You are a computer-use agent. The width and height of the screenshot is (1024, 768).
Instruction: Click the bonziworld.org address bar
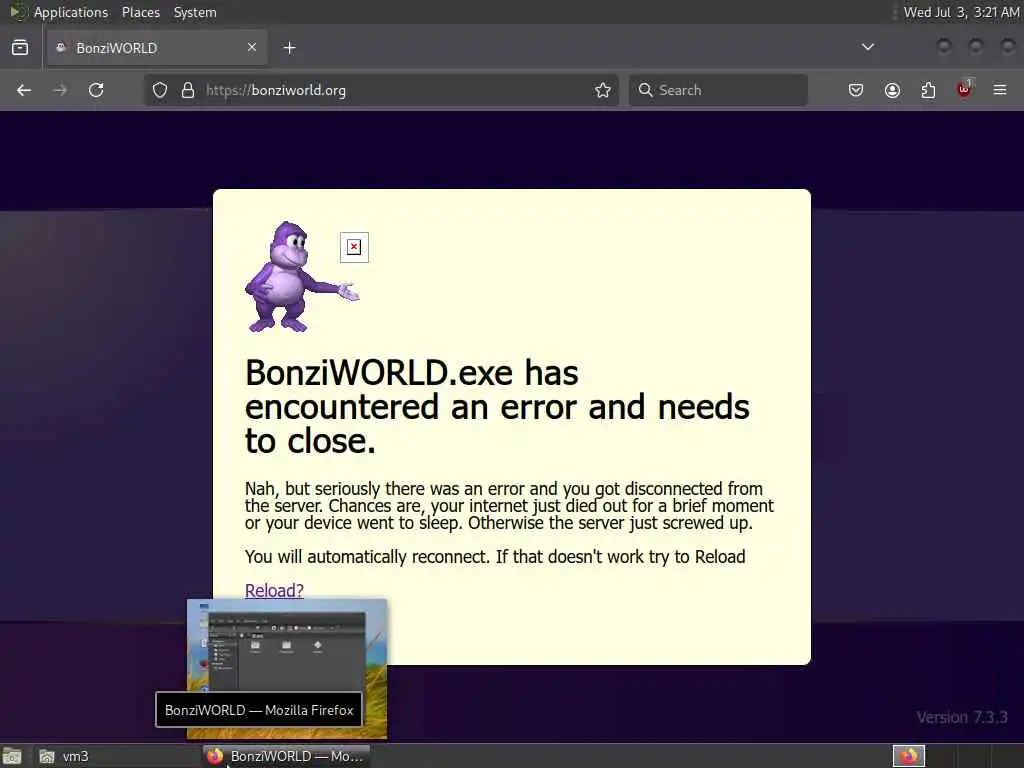pyautogui.click(x=381, y=90)
